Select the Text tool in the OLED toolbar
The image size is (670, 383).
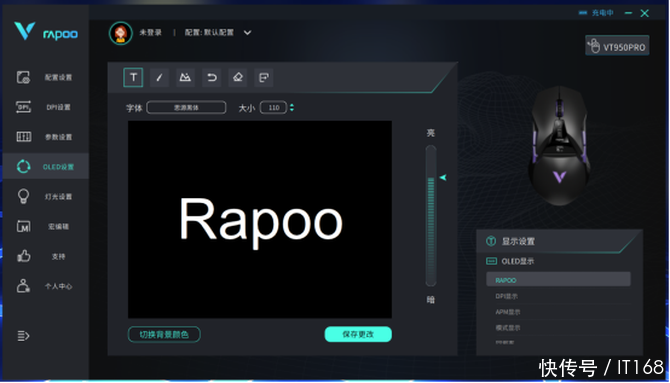(133, 77)
